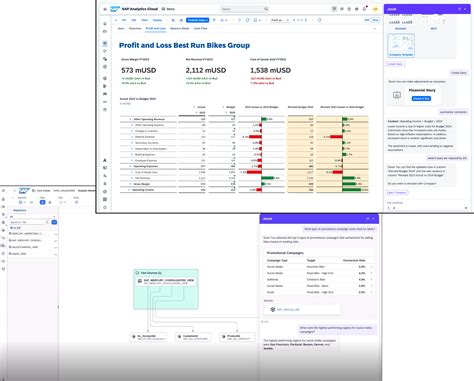Click the Fact Sources (1) header
This screenshot has height=381, width=474.
[151, 273]
